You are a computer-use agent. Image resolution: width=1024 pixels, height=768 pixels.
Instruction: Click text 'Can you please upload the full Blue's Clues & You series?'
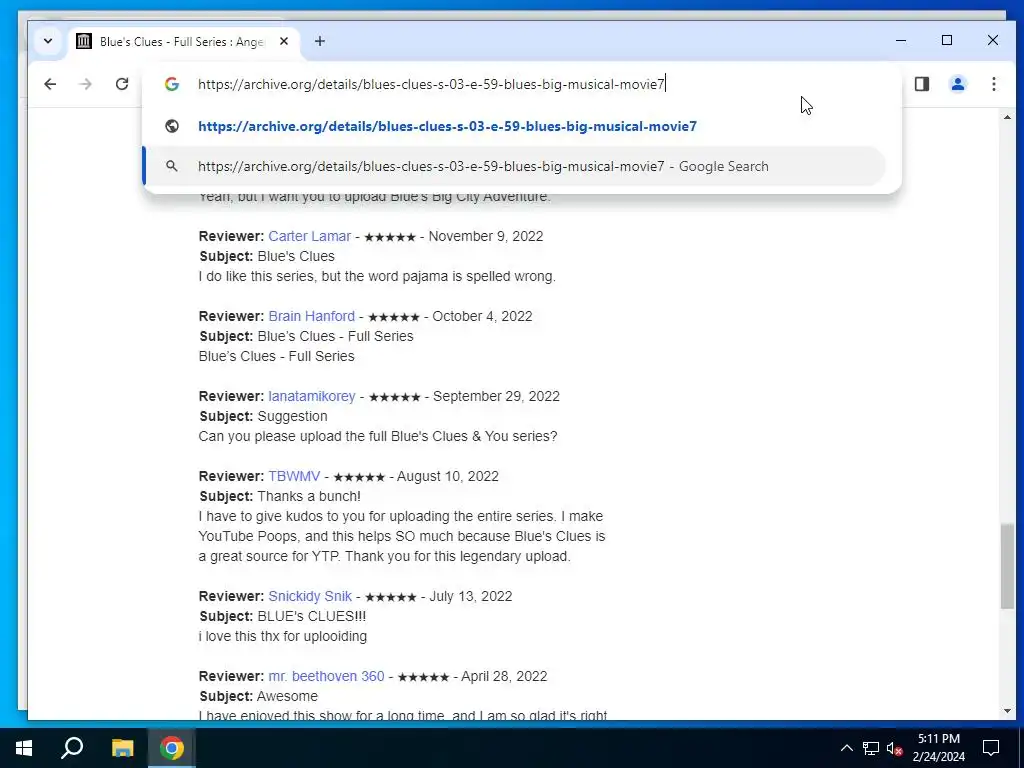[378, 436]
